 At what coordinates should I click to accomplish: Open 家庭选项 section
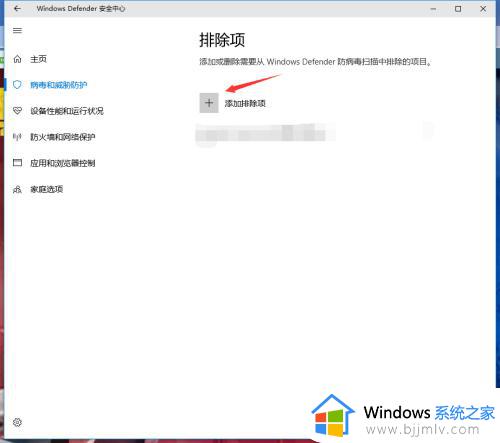(x=47, y=189)
